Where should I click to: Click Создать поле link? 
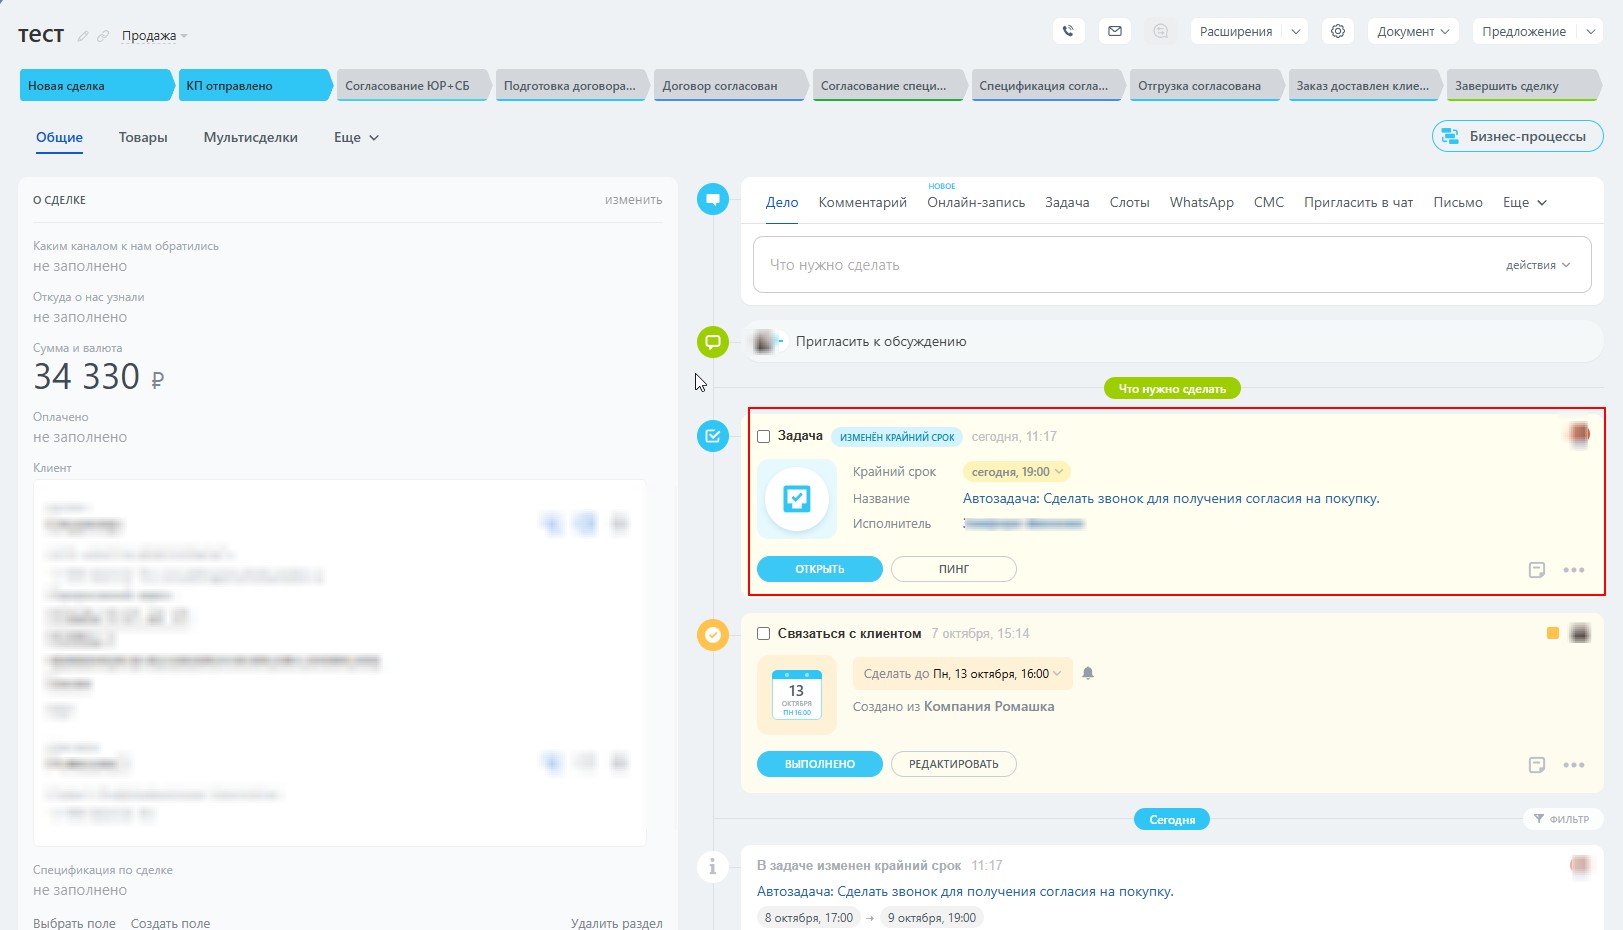click(170, 923)
